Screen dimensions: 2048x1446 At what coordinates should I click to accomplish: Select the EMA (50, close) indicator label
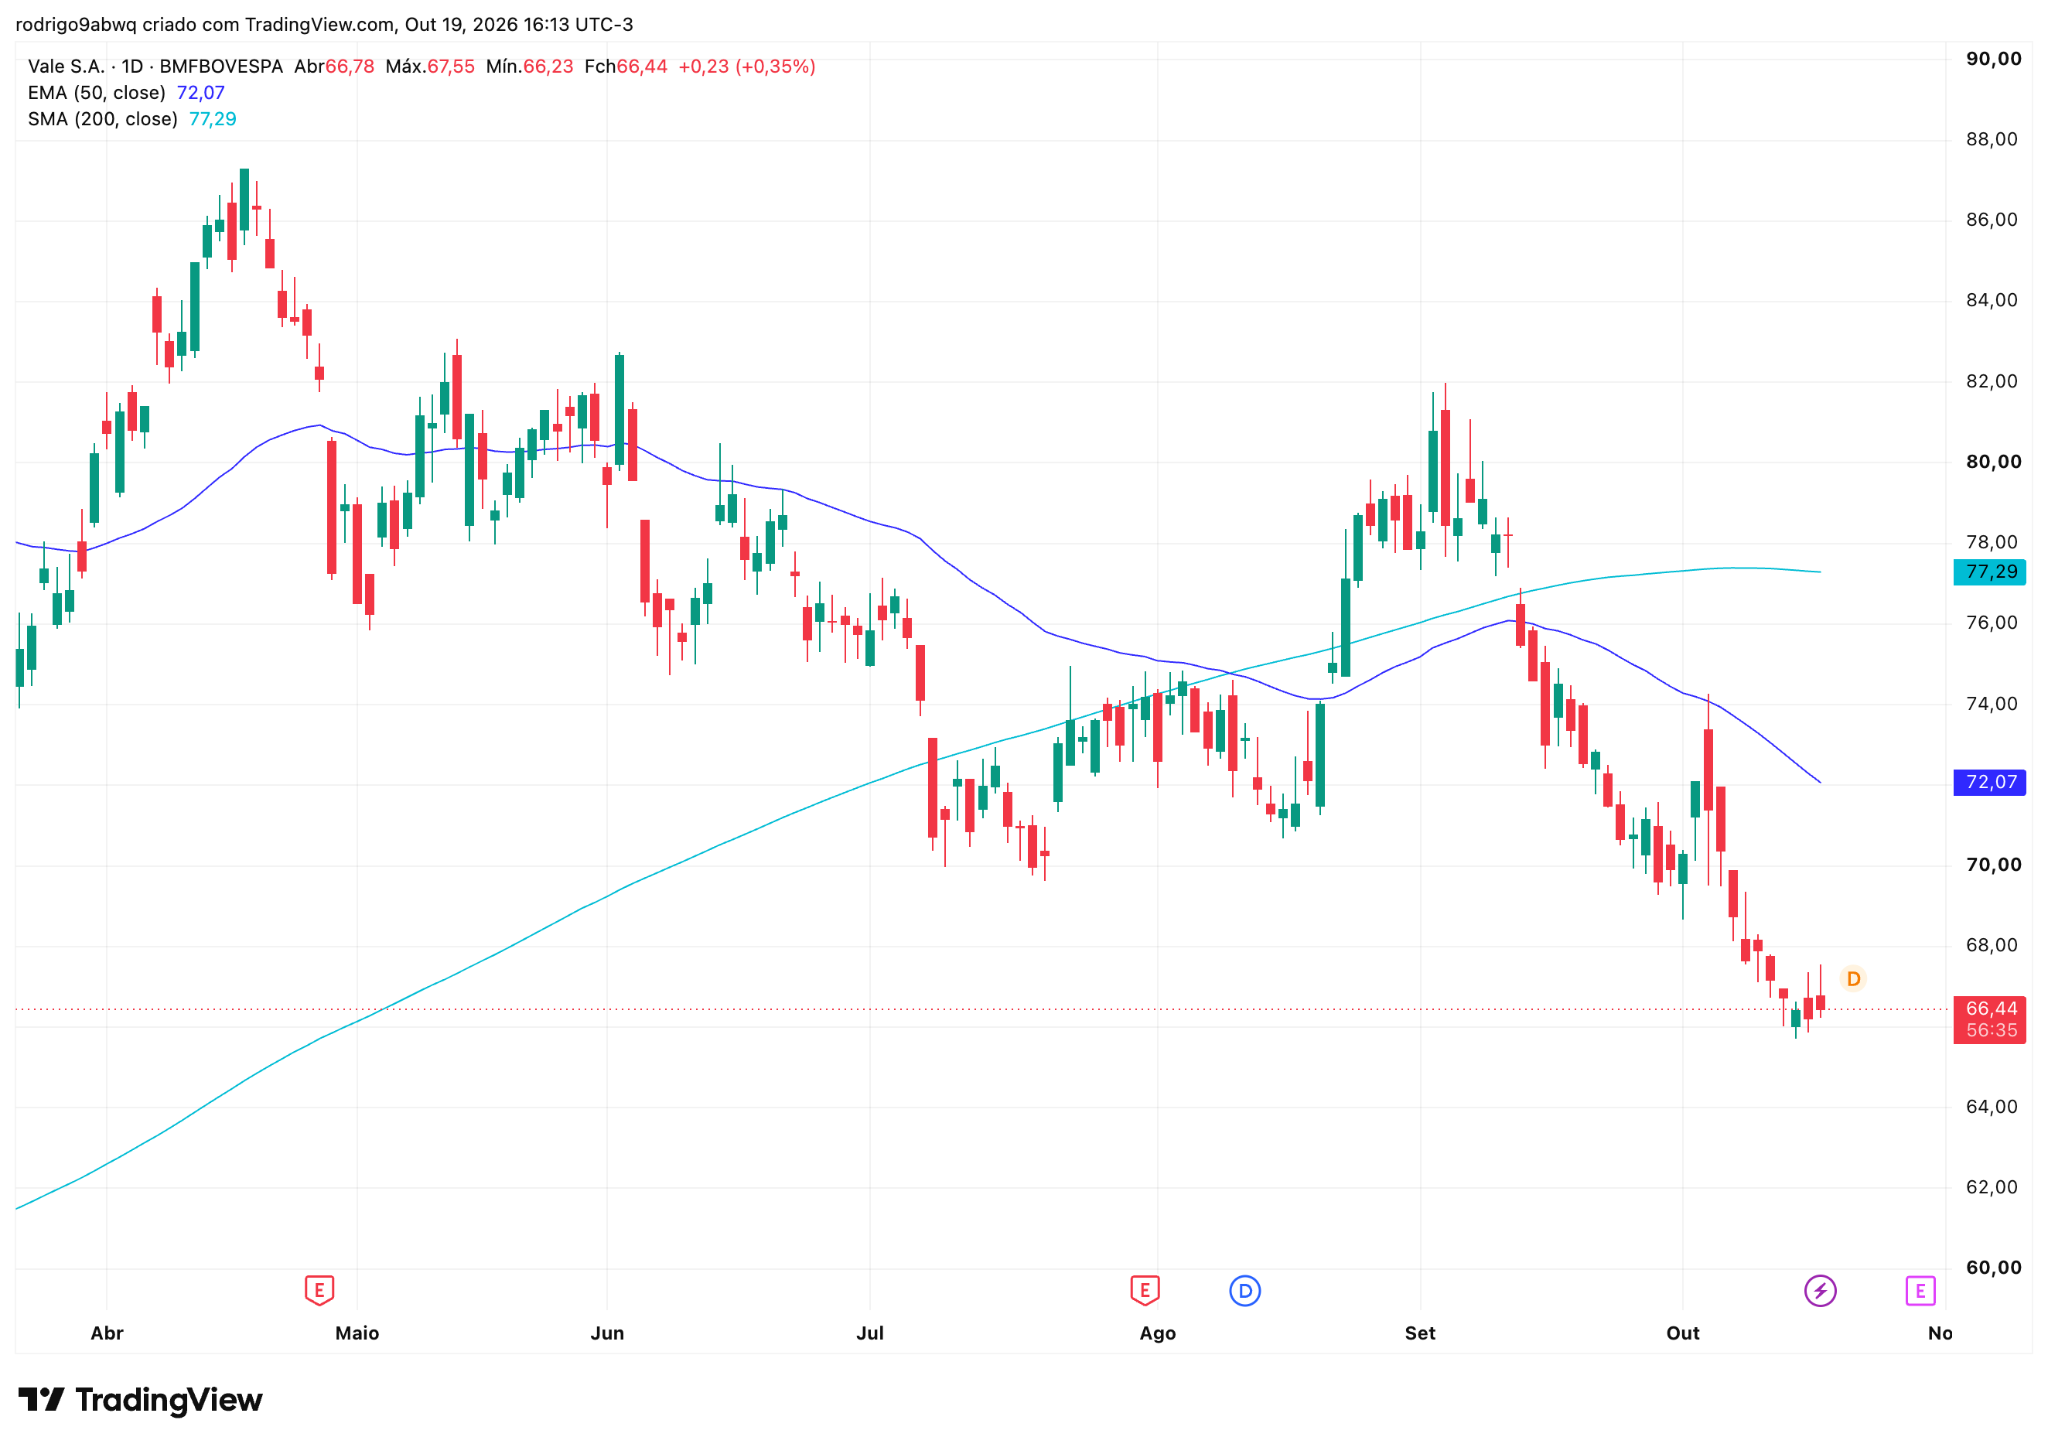coord(97,93)
